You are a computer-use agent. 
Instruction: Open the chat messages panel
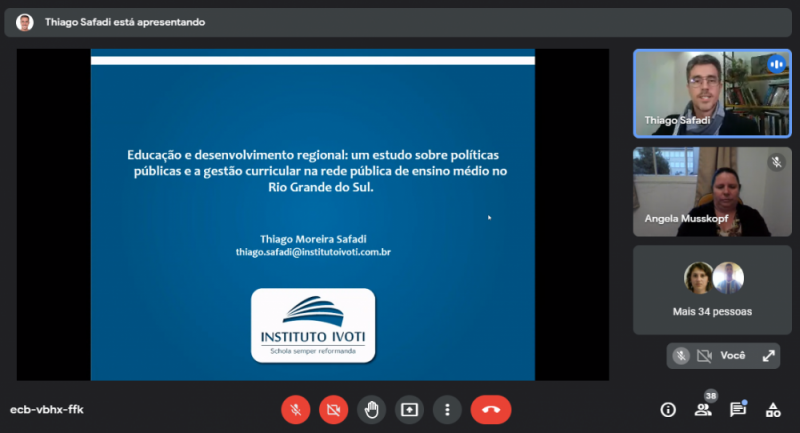point(738,409)
